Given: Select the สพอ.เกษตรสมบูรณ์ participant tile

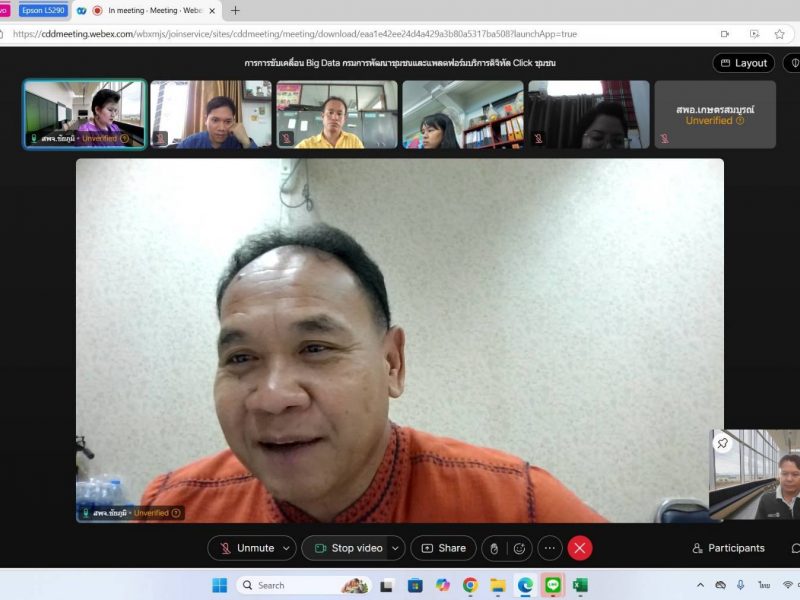Looking at the screenshot, I should pos(715,115).
